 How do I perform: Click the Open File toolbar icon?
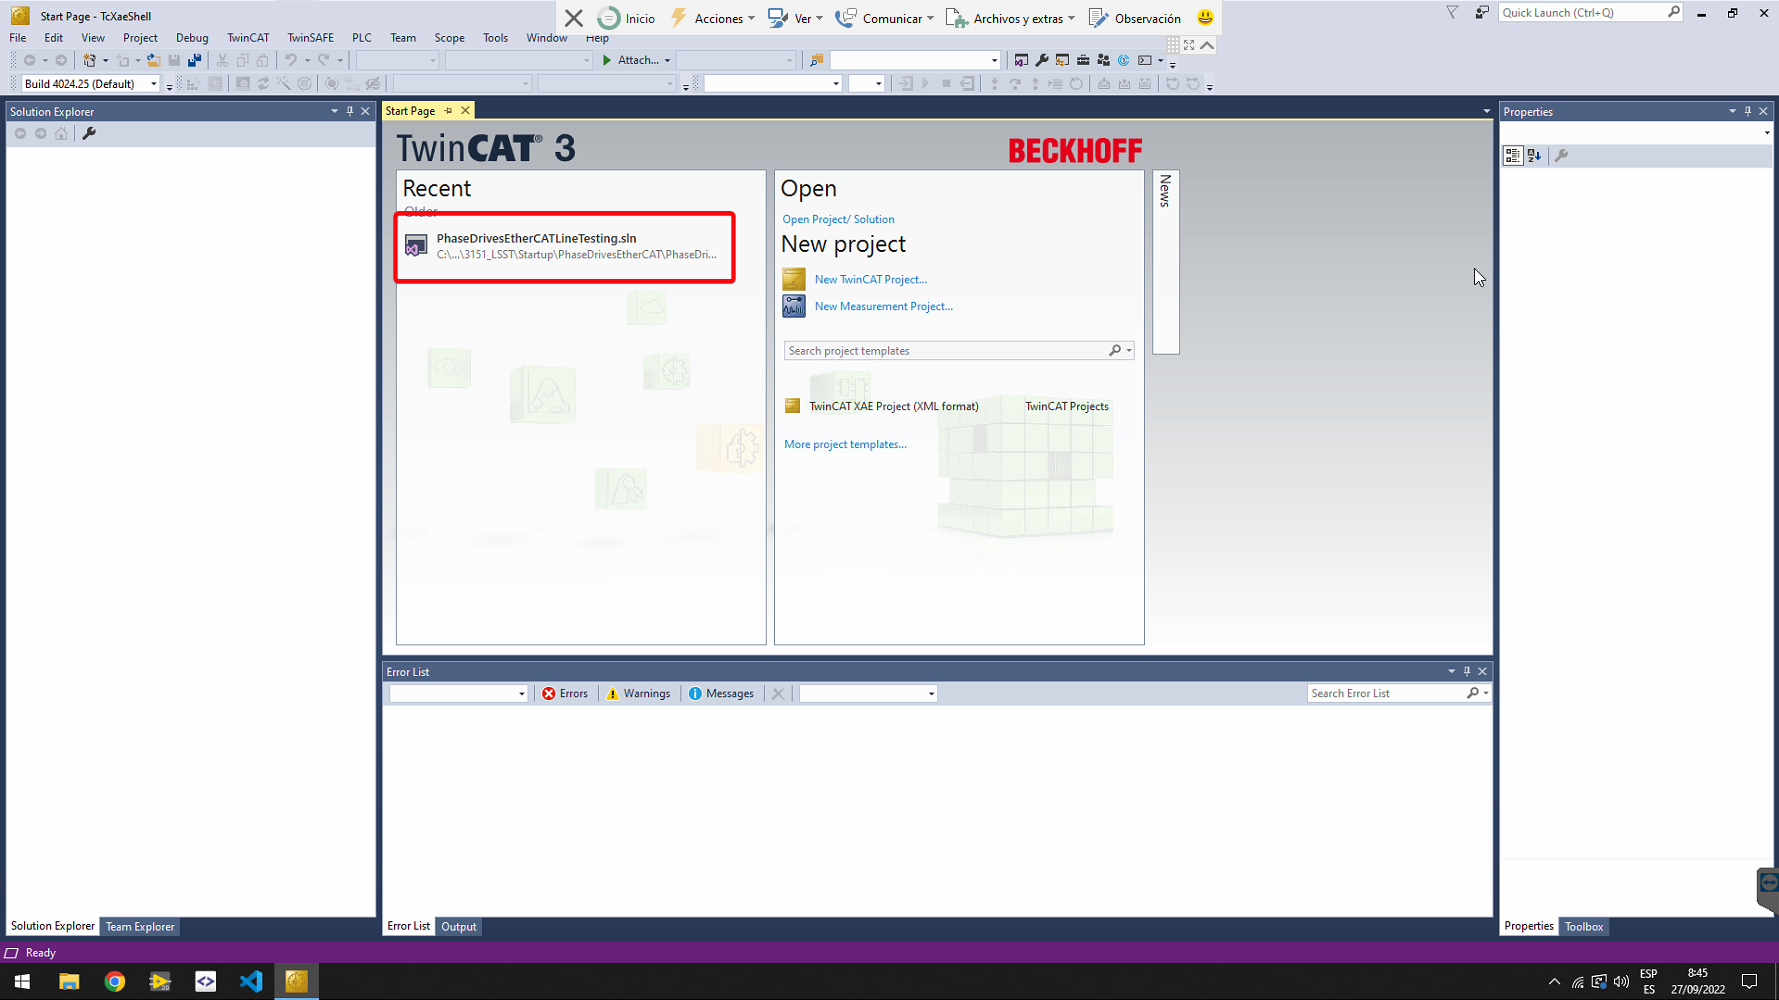[153, 60]
